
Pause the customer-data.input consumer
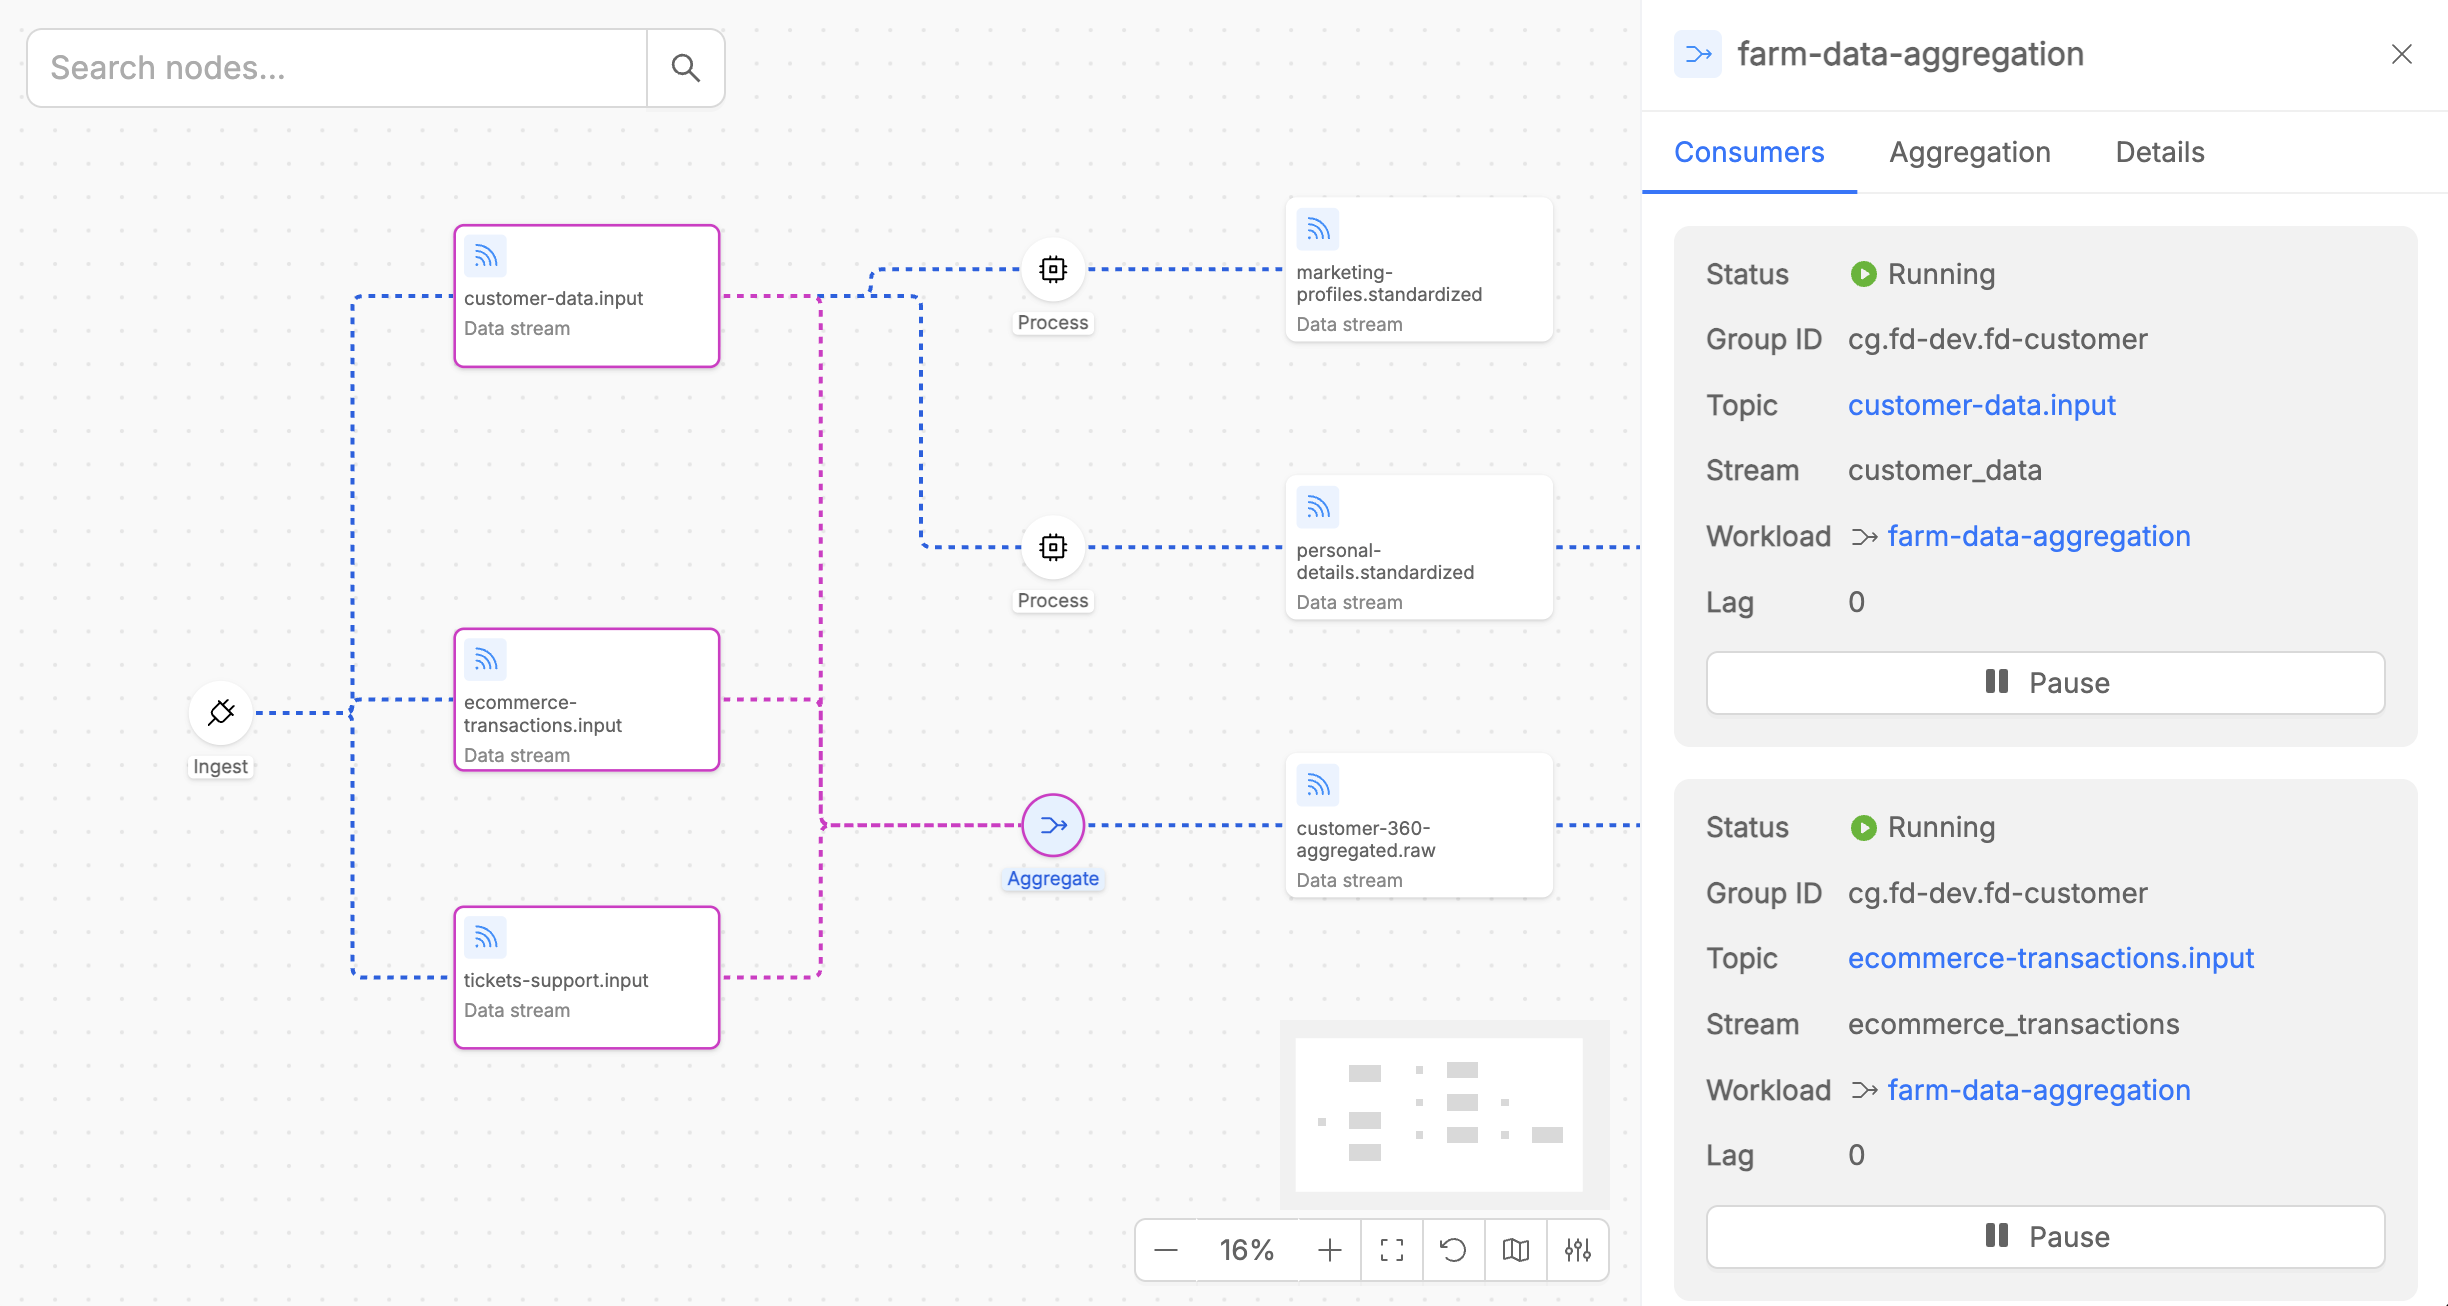point(2045,683)
